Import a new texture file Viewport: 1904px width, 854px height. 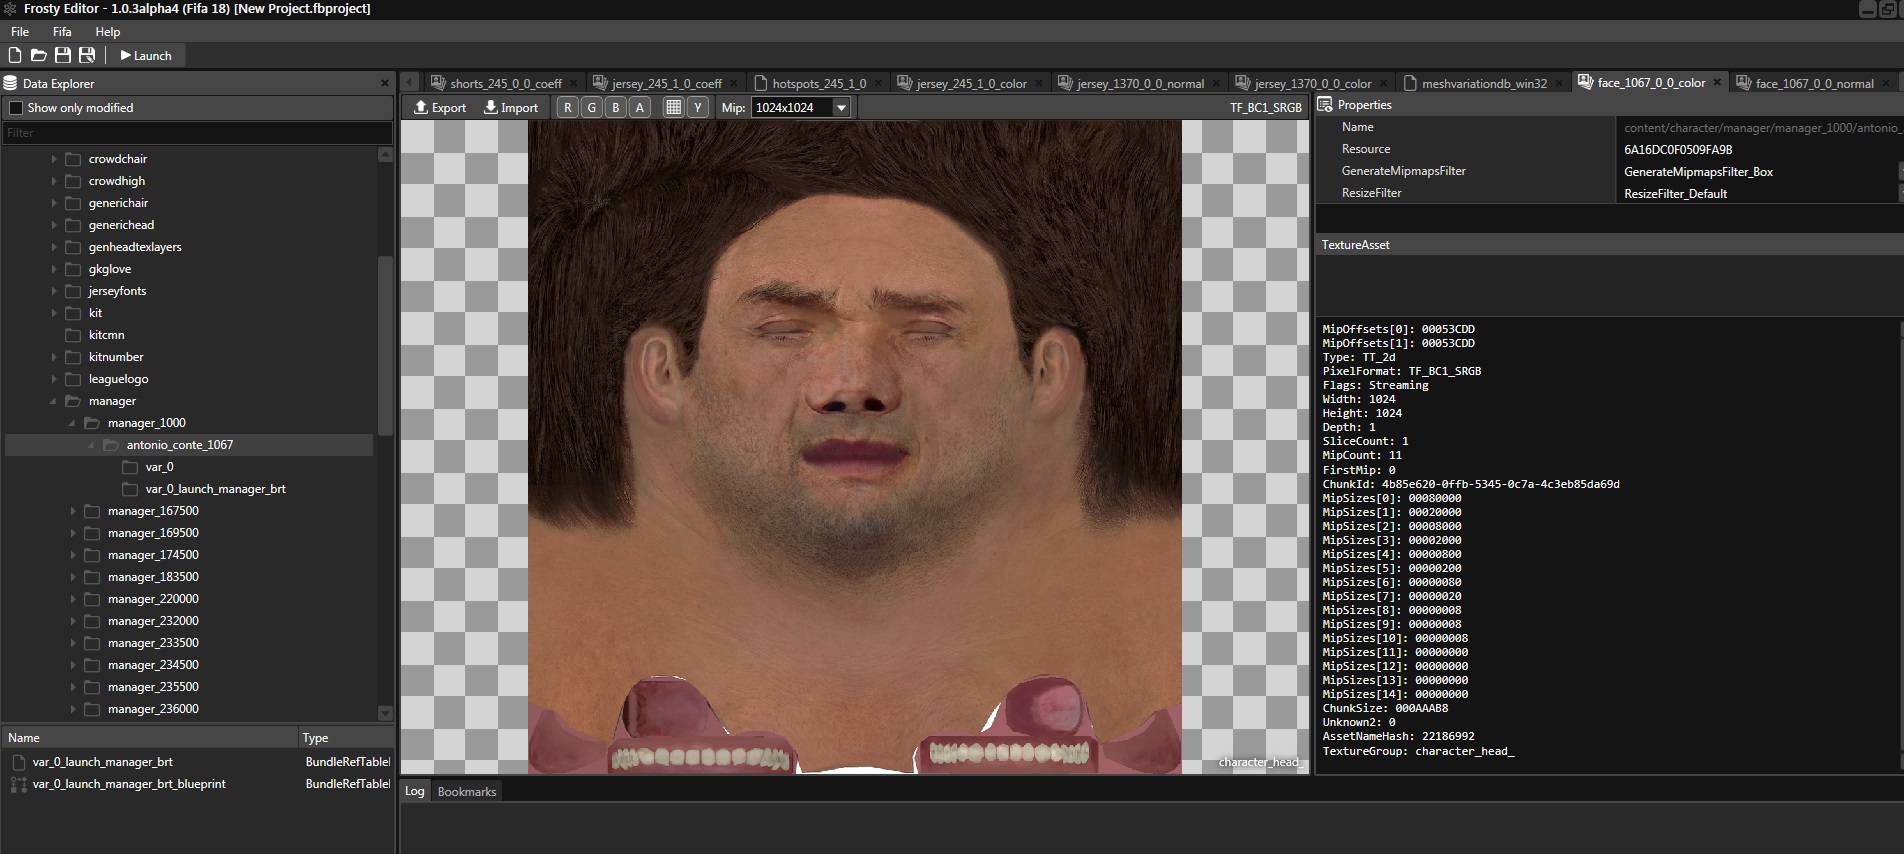tap(511, 107)
